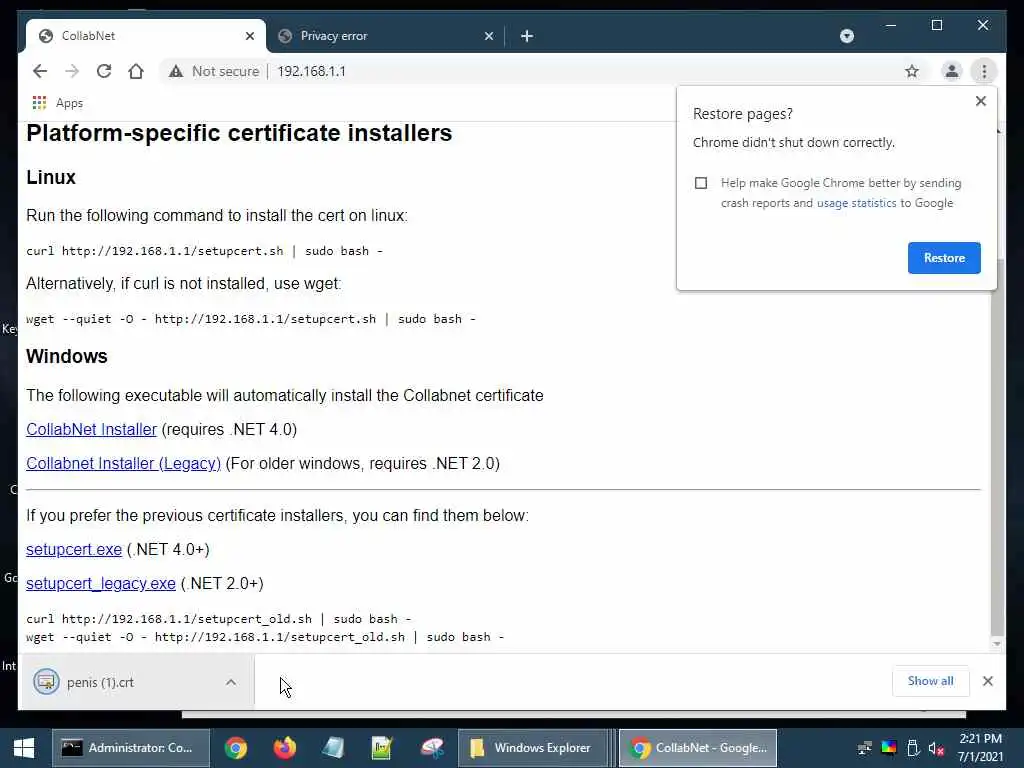Reload the current page
The image size is (1024, 768).
(x=104, y=71)
